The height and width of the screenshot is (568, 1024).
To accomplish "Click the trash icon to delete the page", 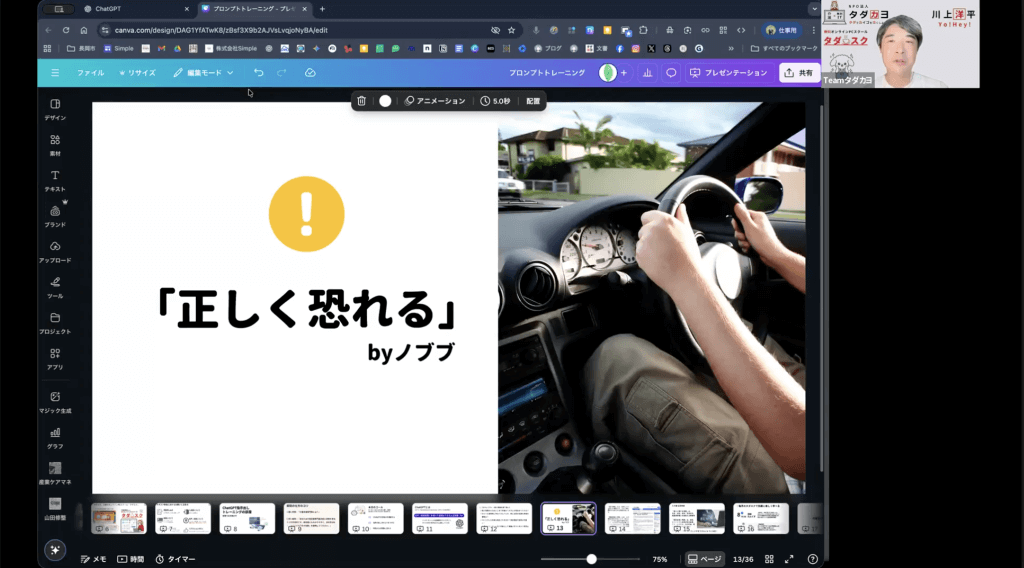I will click(362, 101).
